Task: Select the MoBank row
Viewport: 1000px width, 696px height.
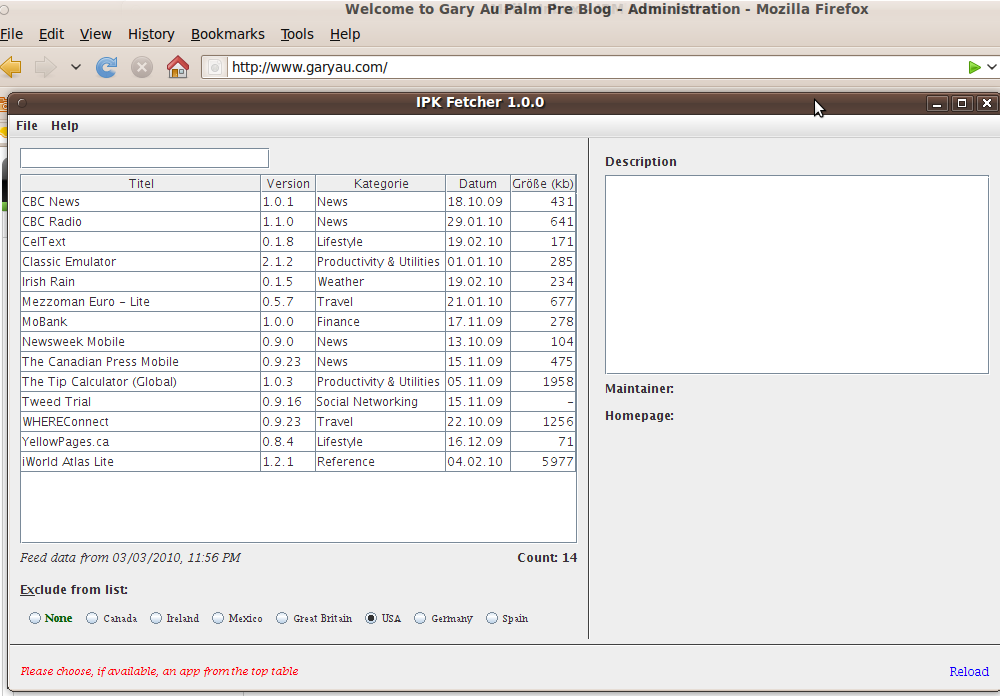Action: [x=298, y=322]
